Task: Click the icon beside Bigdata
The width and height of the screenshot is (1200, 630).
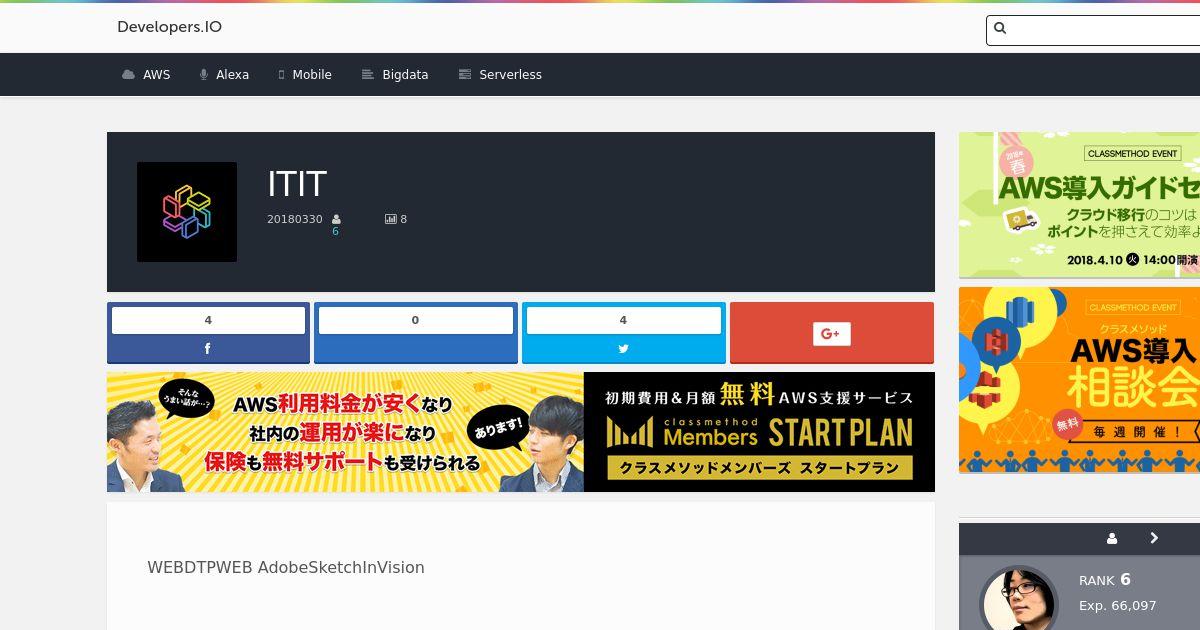Action: point(367,75)
